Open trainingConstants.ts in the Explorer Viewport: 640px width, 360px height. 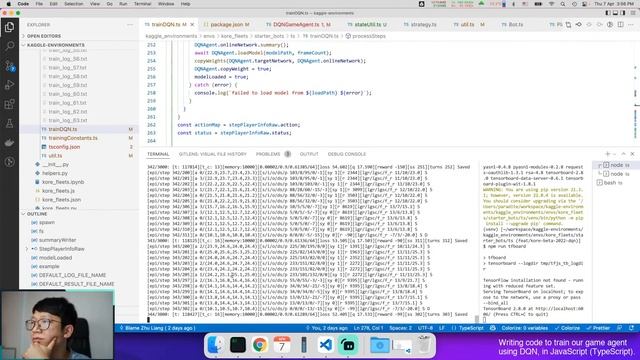click(73, 138)
